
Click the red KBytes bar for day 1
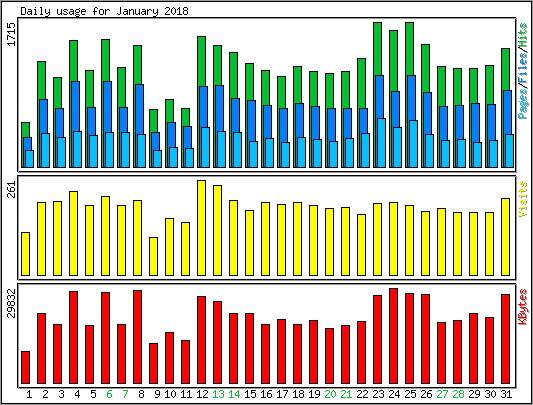25,368
